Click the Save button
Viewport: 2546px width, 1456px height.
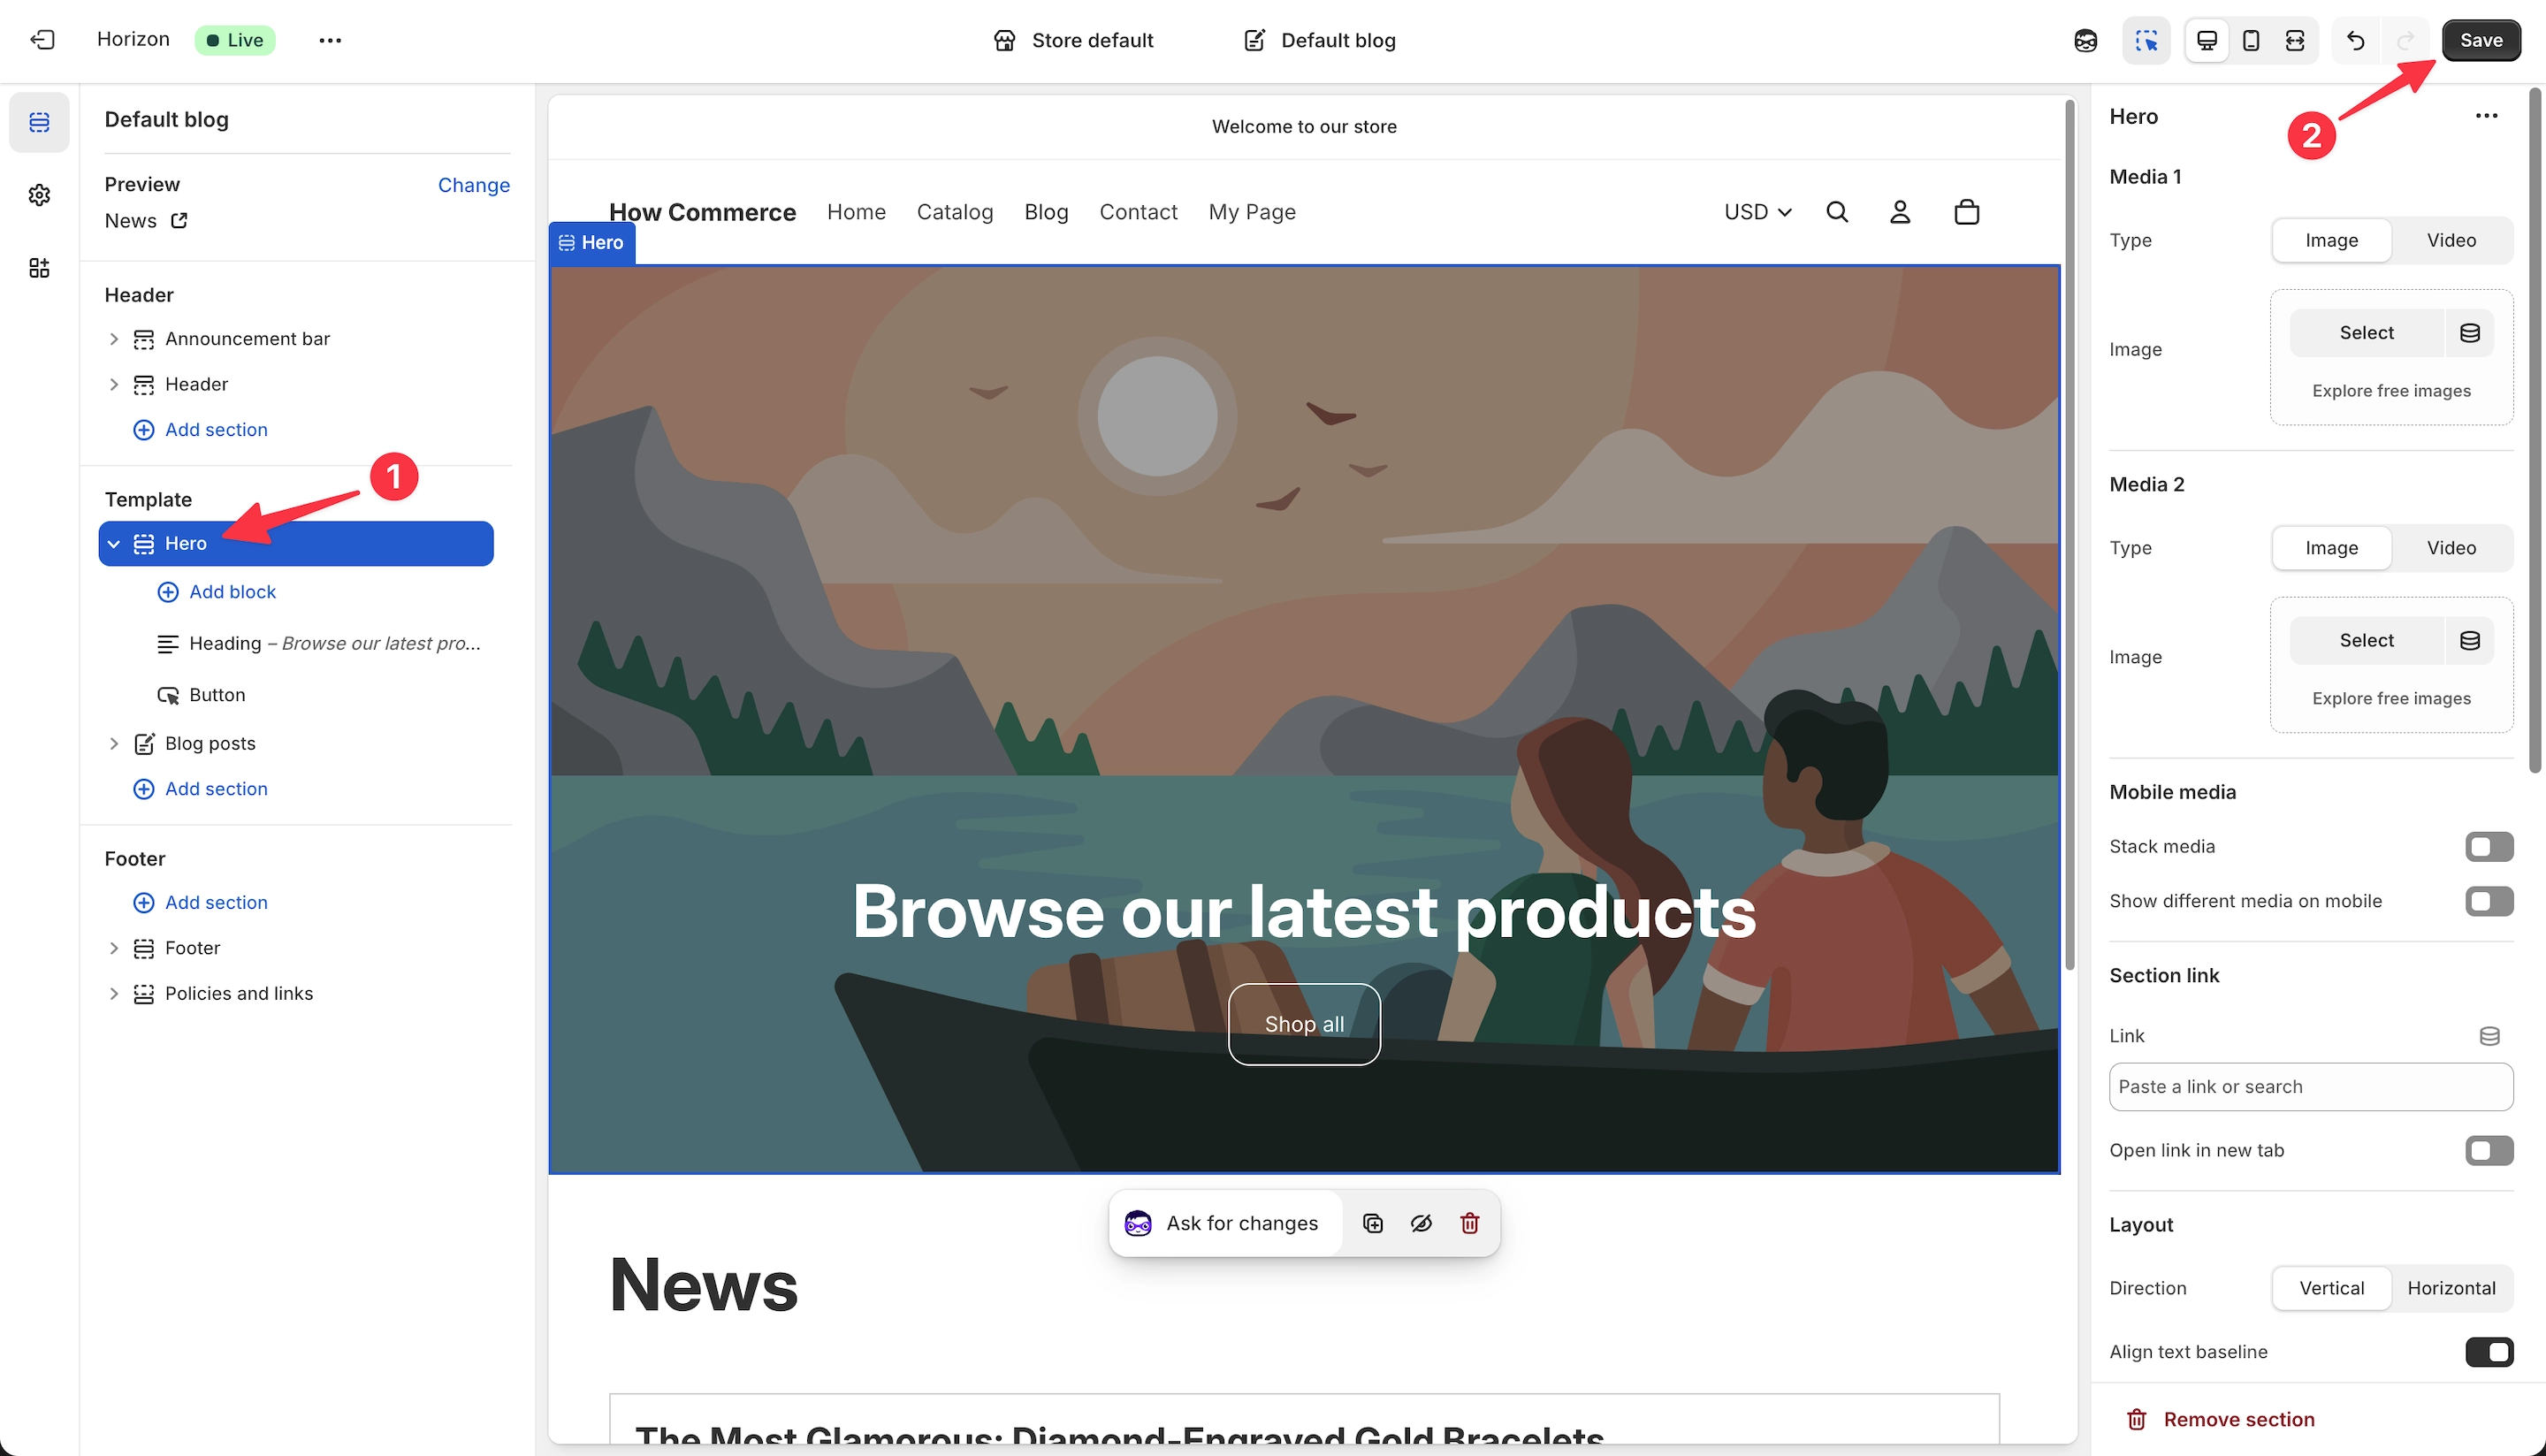[2481, 40]
